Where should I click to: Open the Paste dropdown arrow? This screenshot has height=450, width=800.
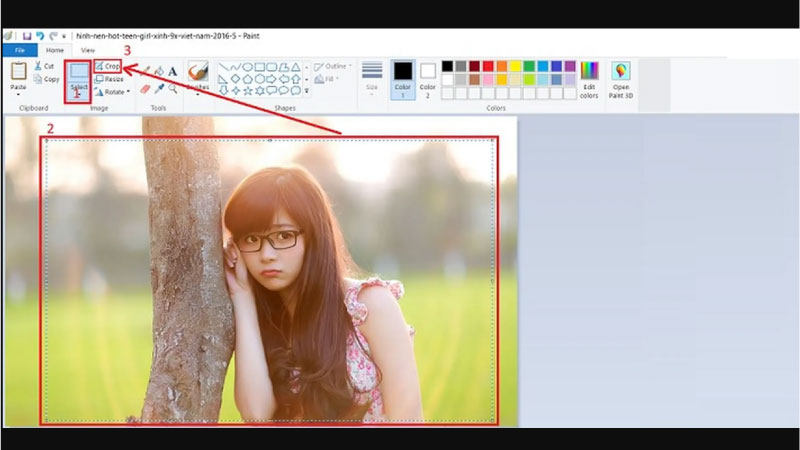point(18,95)
